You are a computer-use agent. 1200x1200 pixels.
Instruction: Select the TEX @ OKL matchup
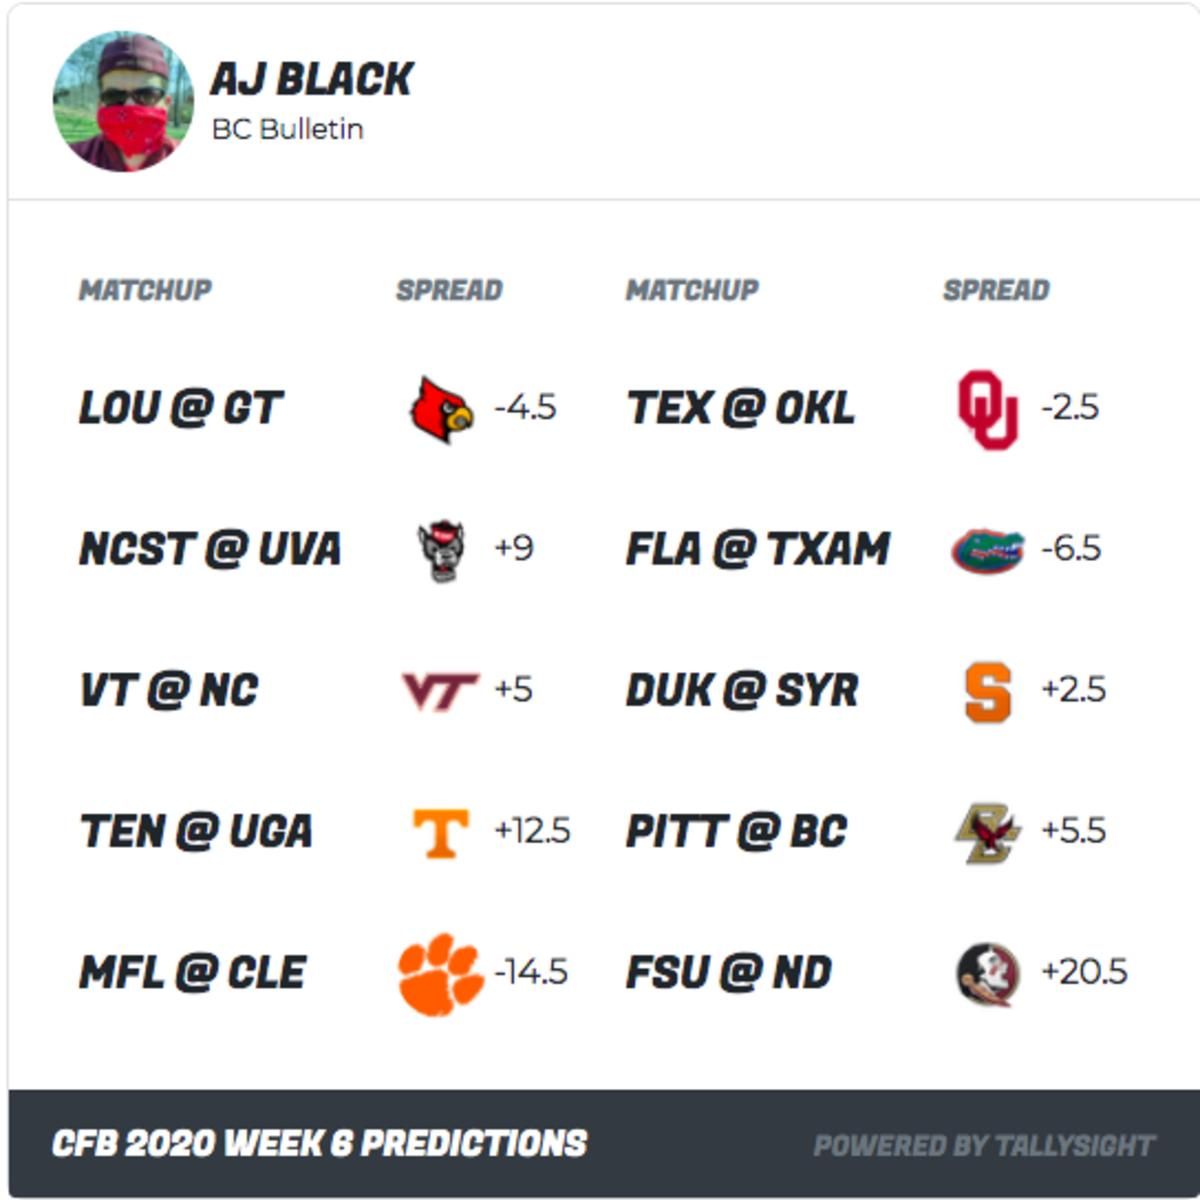(x=740, y=408)
